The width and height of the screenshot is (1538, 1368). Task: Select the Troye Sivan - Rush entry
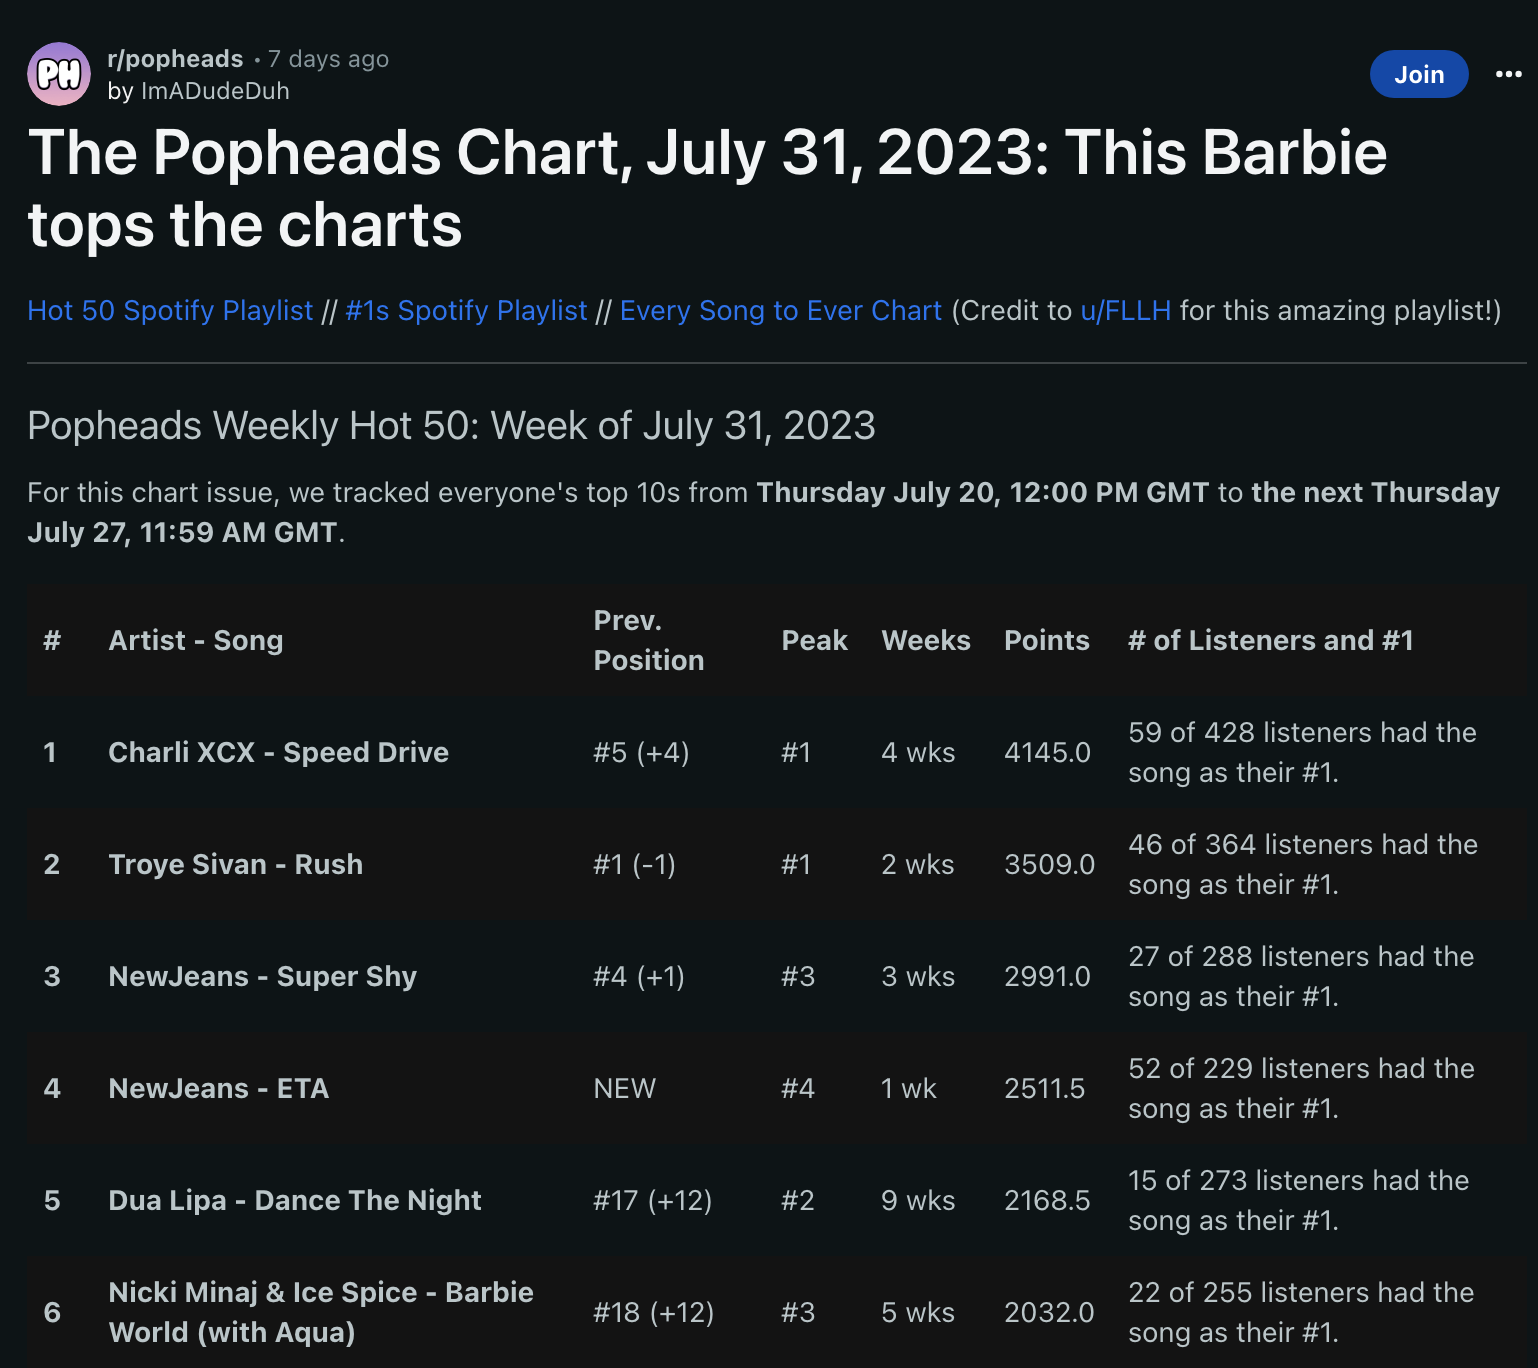pyautogui.click(x=235, y=865)
